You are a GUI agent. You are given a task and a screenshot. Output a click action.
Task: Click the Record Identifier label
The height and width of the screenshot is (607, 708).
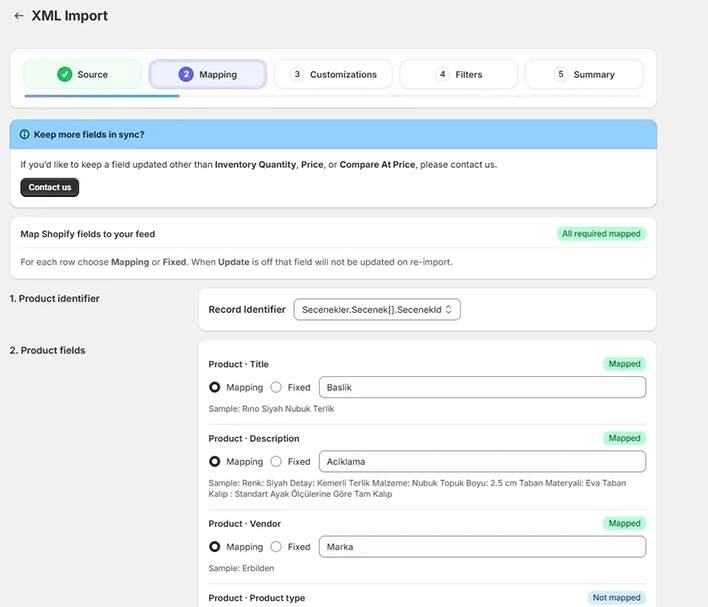[x=247, y=309]
